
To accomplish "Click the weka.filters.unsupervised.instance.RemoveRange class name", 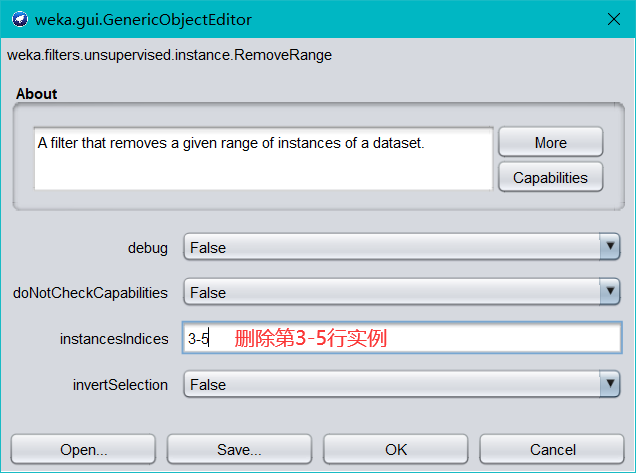I will (x=169, y=55).
